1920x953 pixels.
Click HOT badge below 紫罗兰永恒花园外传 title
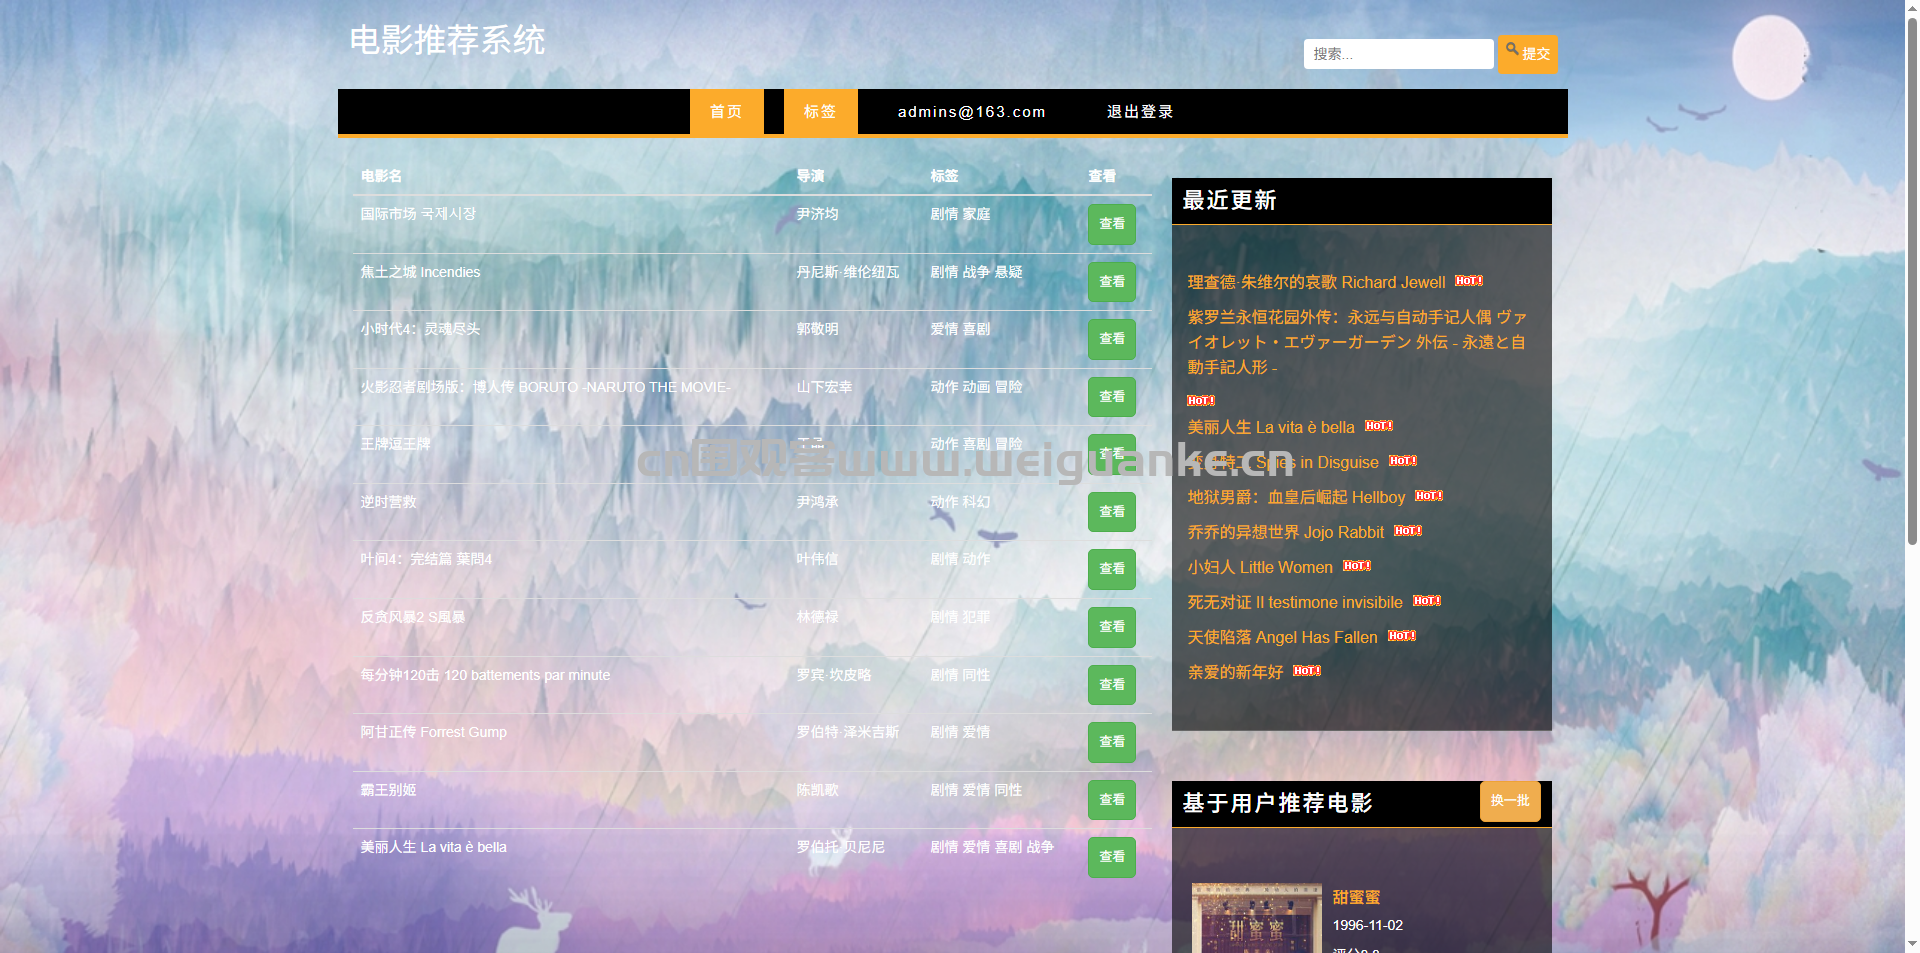[x=1201, y=401]
